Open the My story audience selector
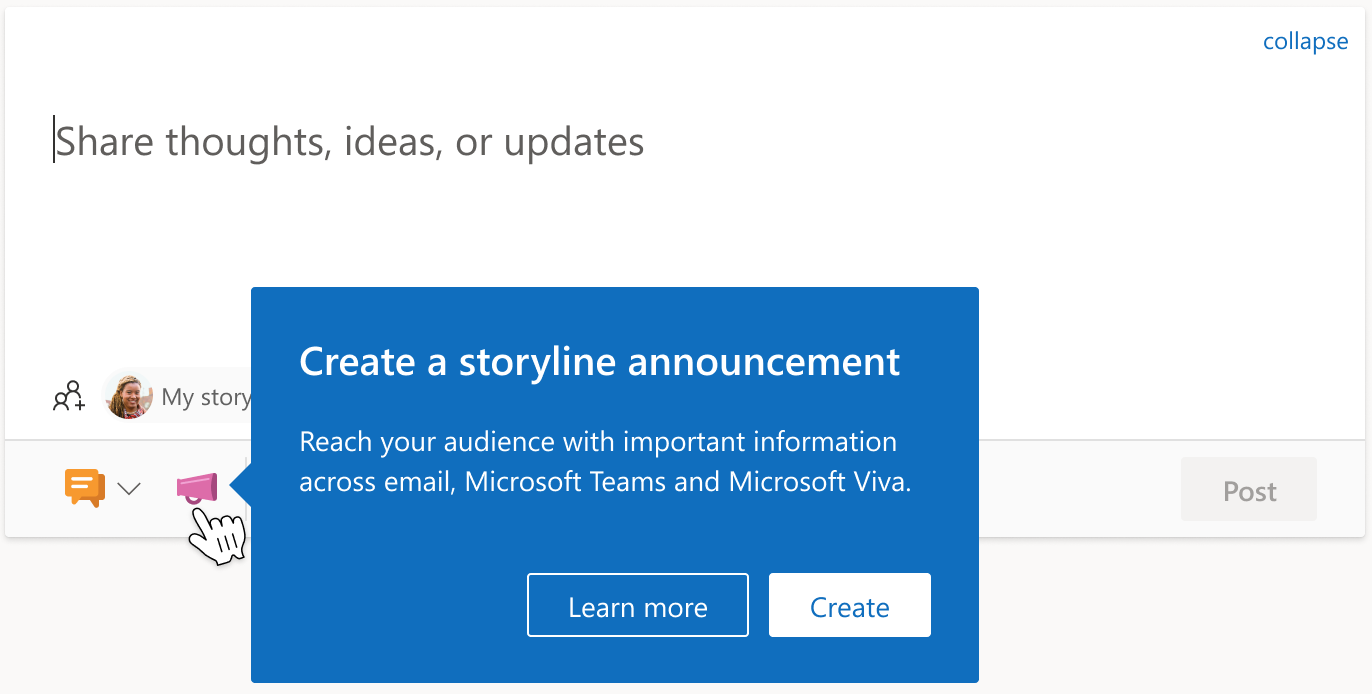The height and width of the screenshot is (694, 1372). point(180,396)
